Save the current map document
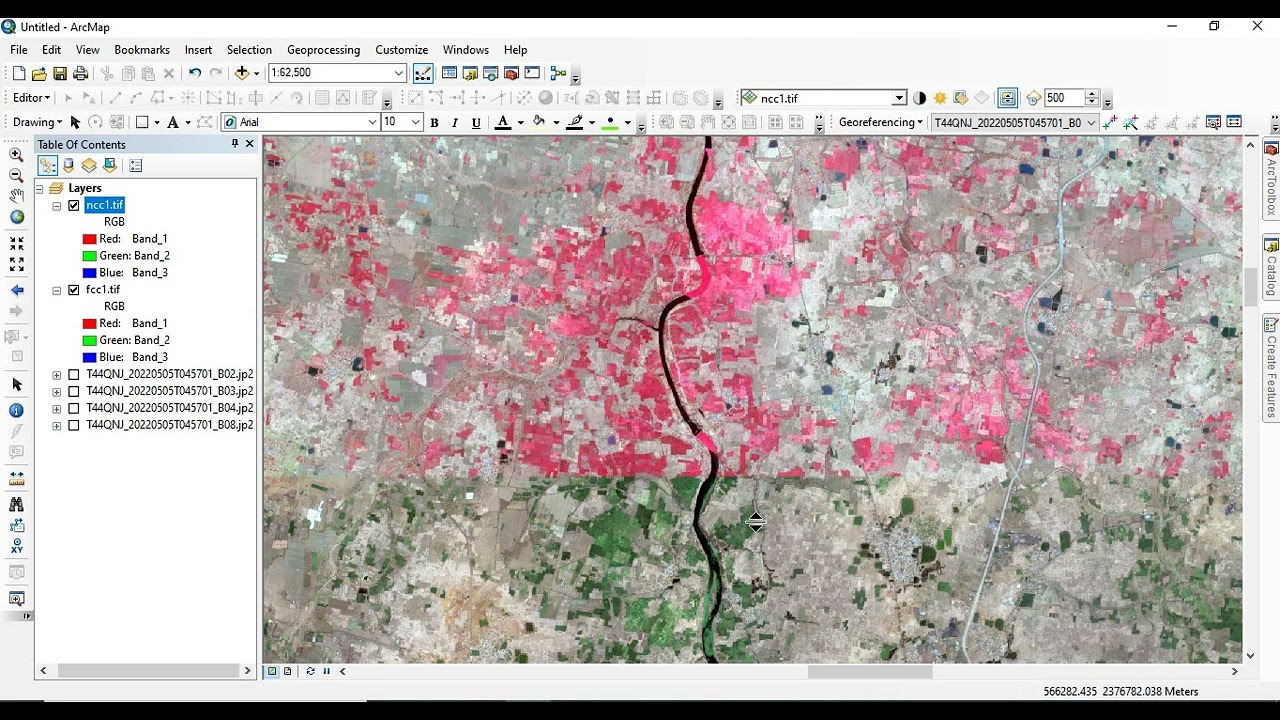Viewport: 1280px width, 720px height. pos(60,73)
